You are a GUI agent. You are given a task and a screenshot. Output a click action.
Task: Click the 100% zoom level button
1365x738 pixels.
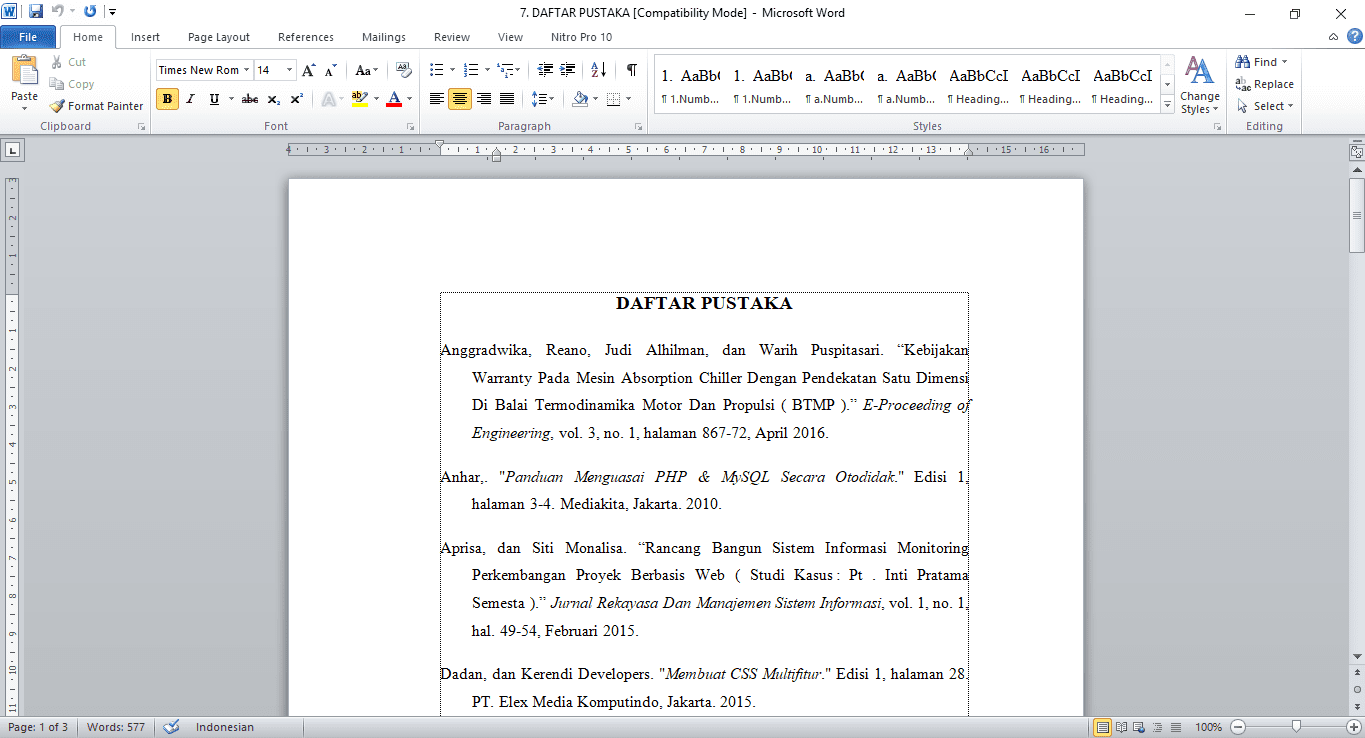1209,727
